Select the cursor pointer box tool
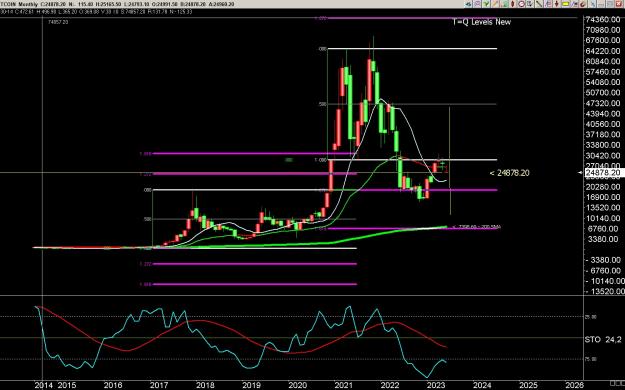The image size is (625, 390). pyautogui.click(x=530, y=4)
